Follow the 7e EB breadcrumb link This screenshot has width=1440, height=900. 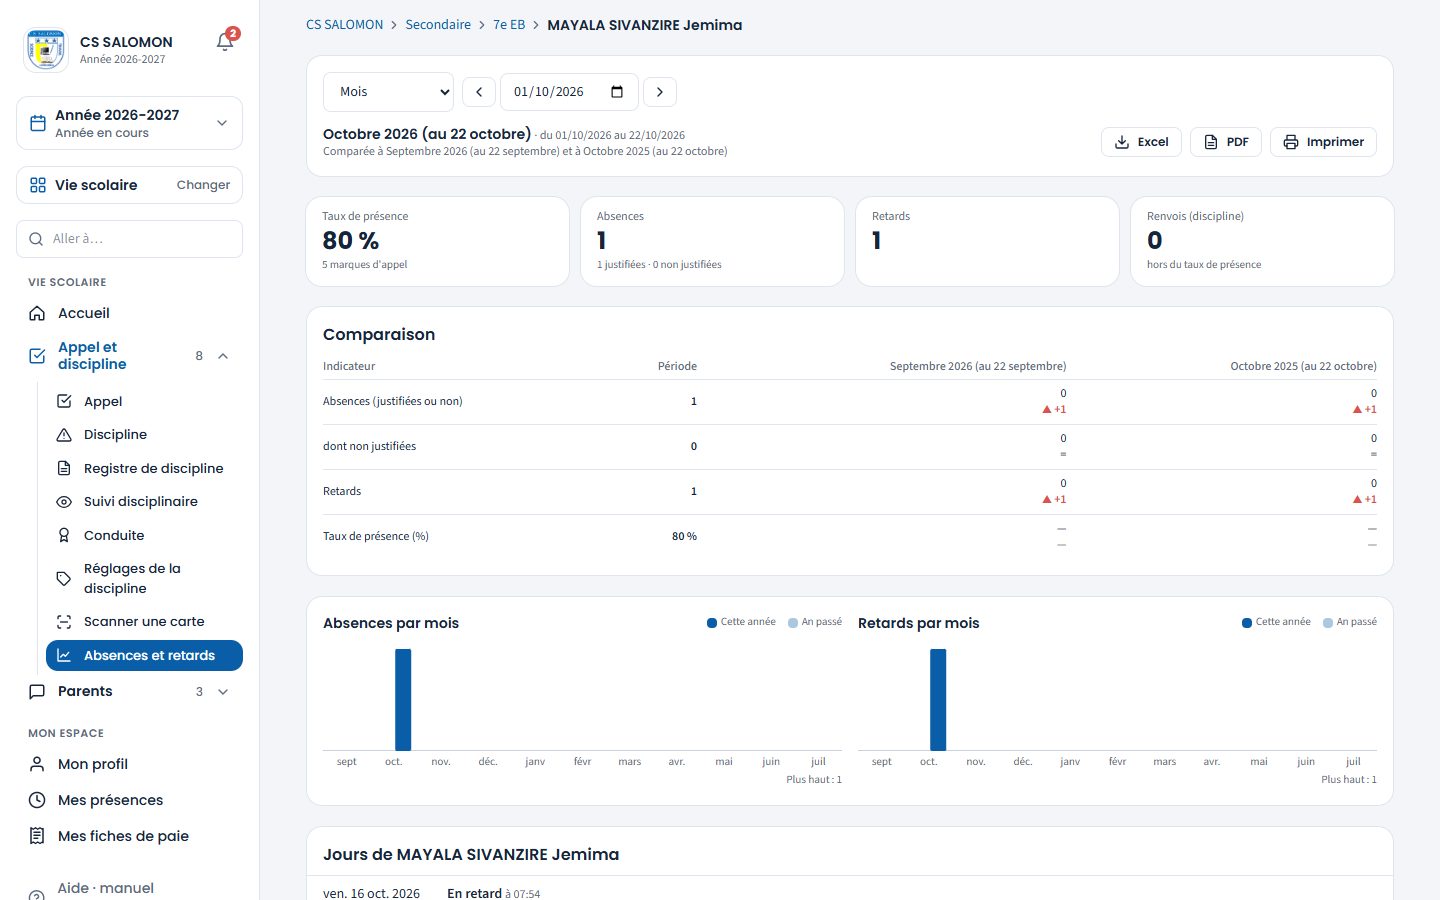tap(509, 25)
